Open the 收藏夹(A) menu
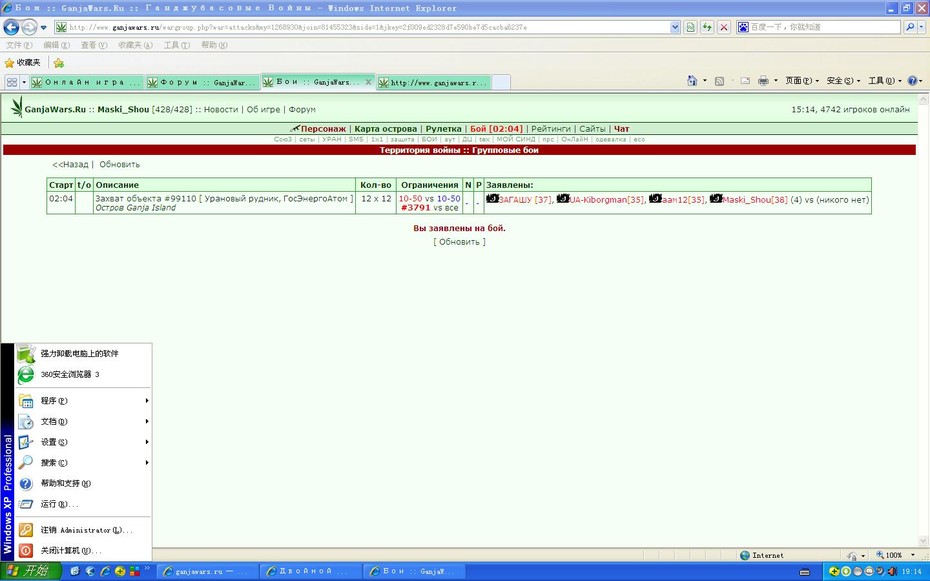This screenshot has height=581, width=930. tap(135, 45)
